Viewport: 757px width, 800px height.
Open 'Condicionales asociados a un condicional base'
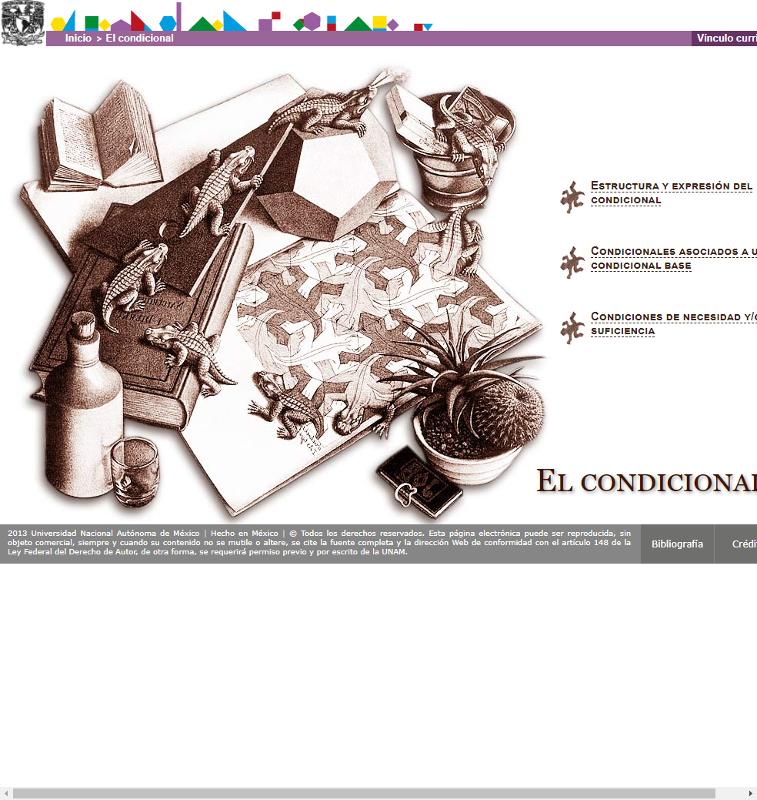click(x=673, y=258)
